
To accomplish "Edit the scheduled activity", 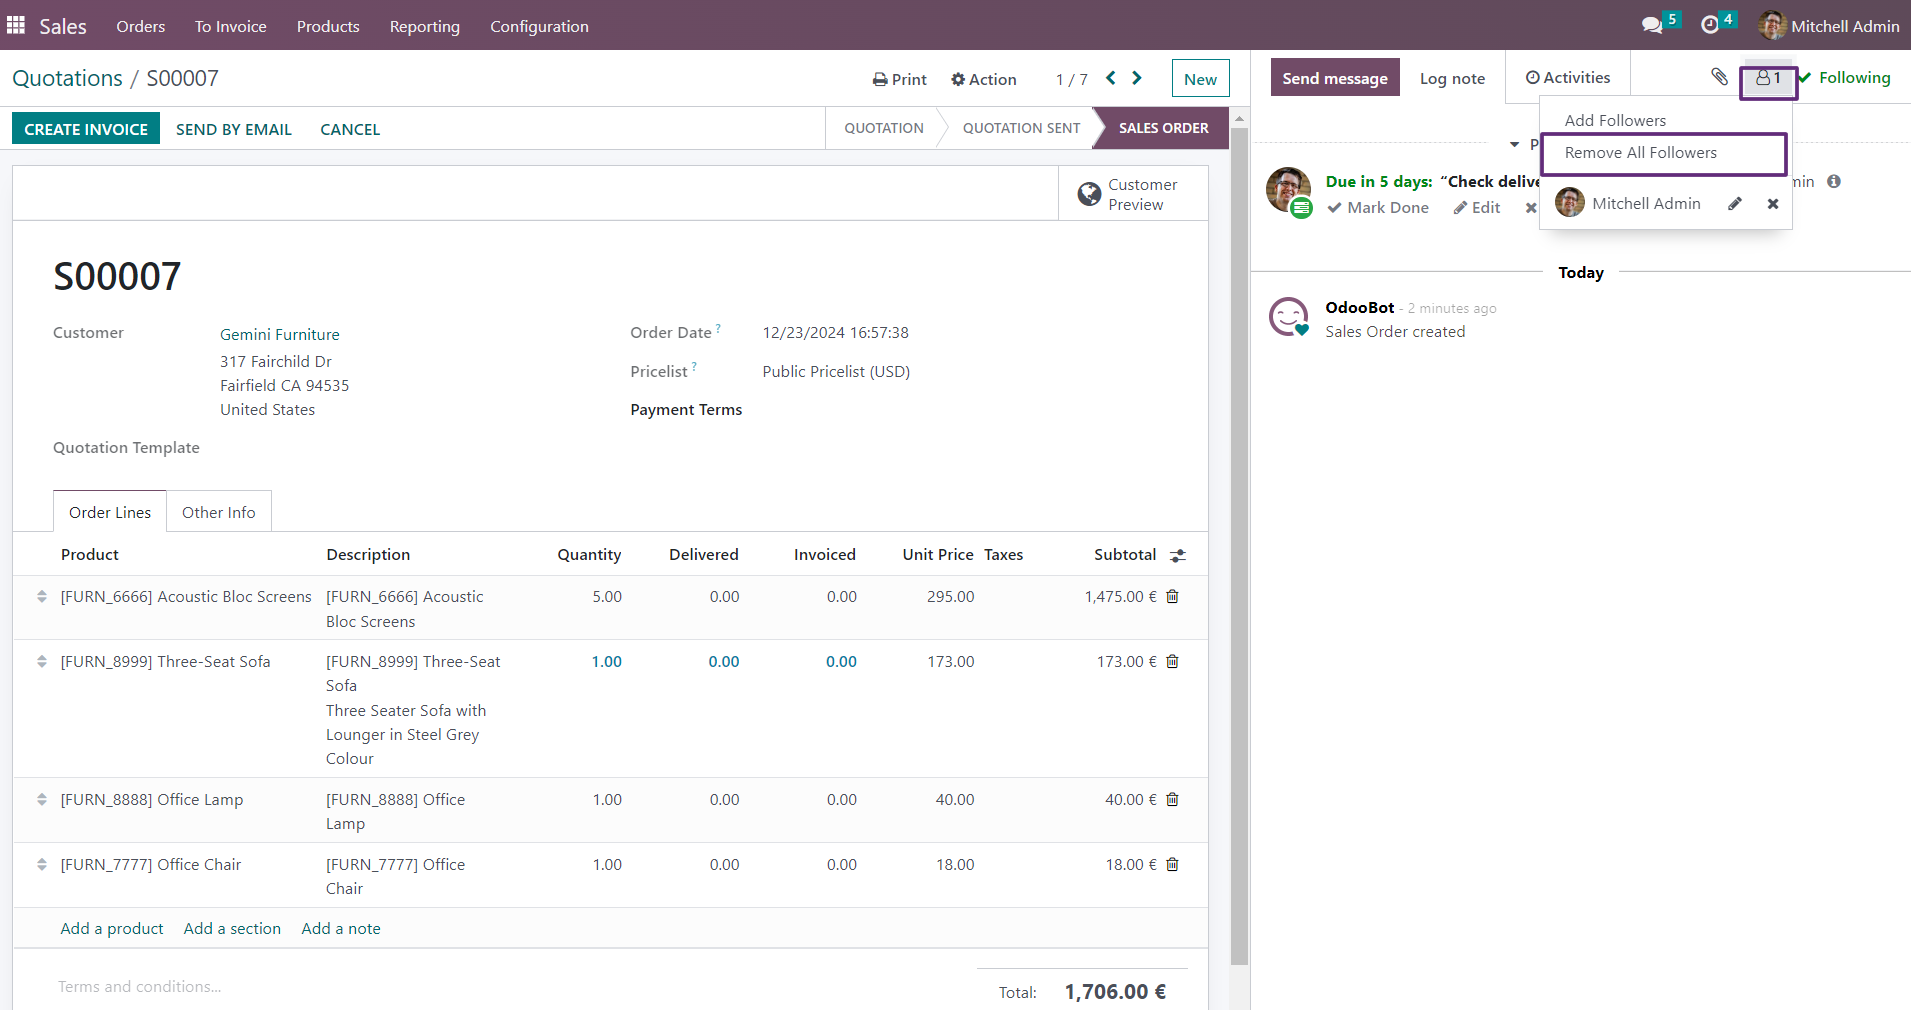I will [1477, 207].
